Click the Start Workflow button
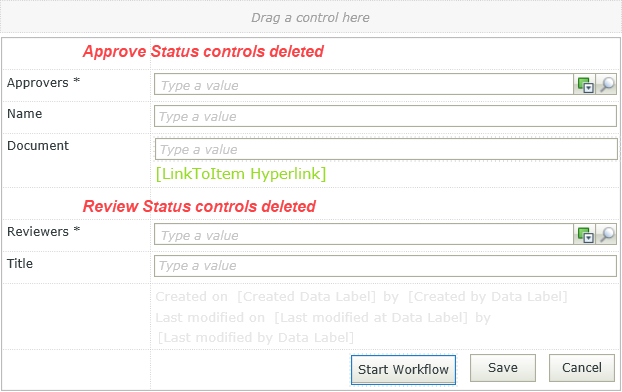The image size is (622, 392). pyautogui.click(x=403, y=369)
